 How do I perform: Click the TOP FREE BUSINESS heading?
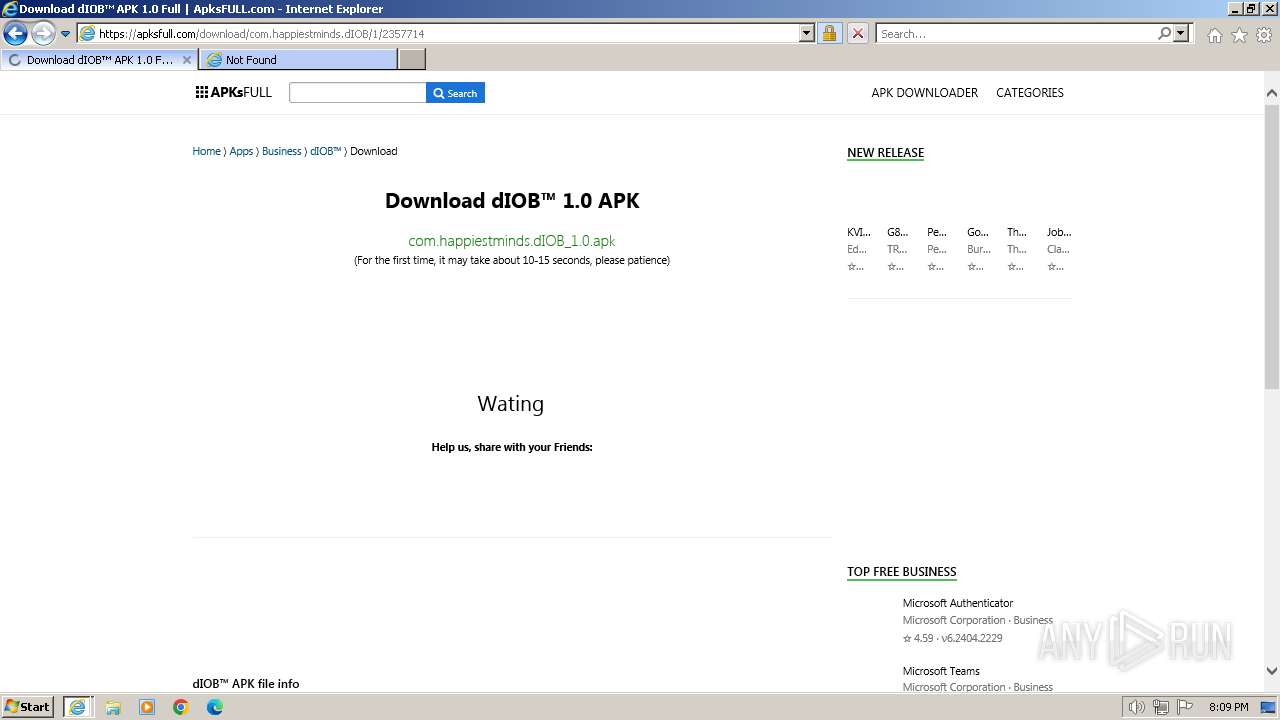901,572
